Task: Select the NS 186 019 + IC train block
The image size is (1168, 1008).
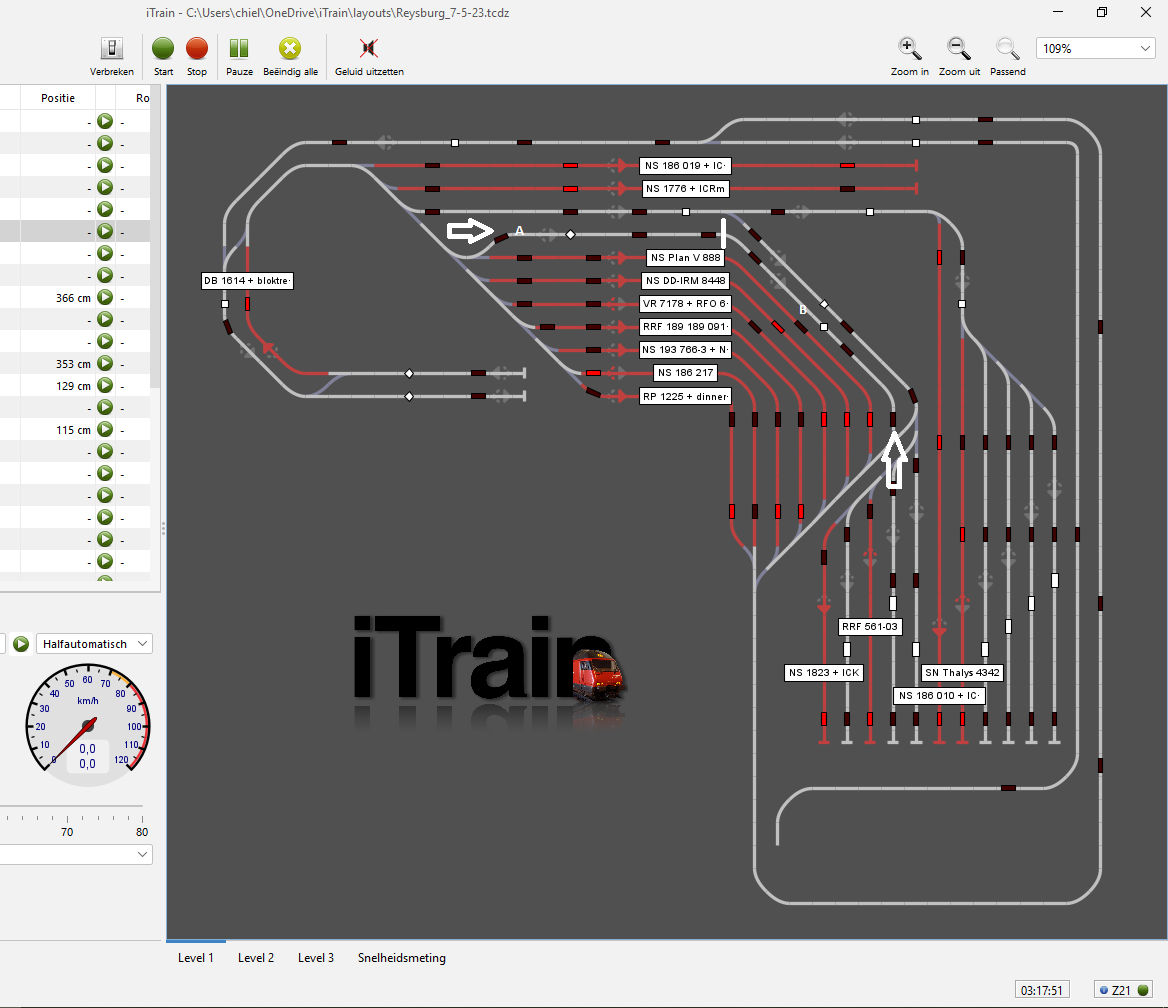Action: point(685,165)
